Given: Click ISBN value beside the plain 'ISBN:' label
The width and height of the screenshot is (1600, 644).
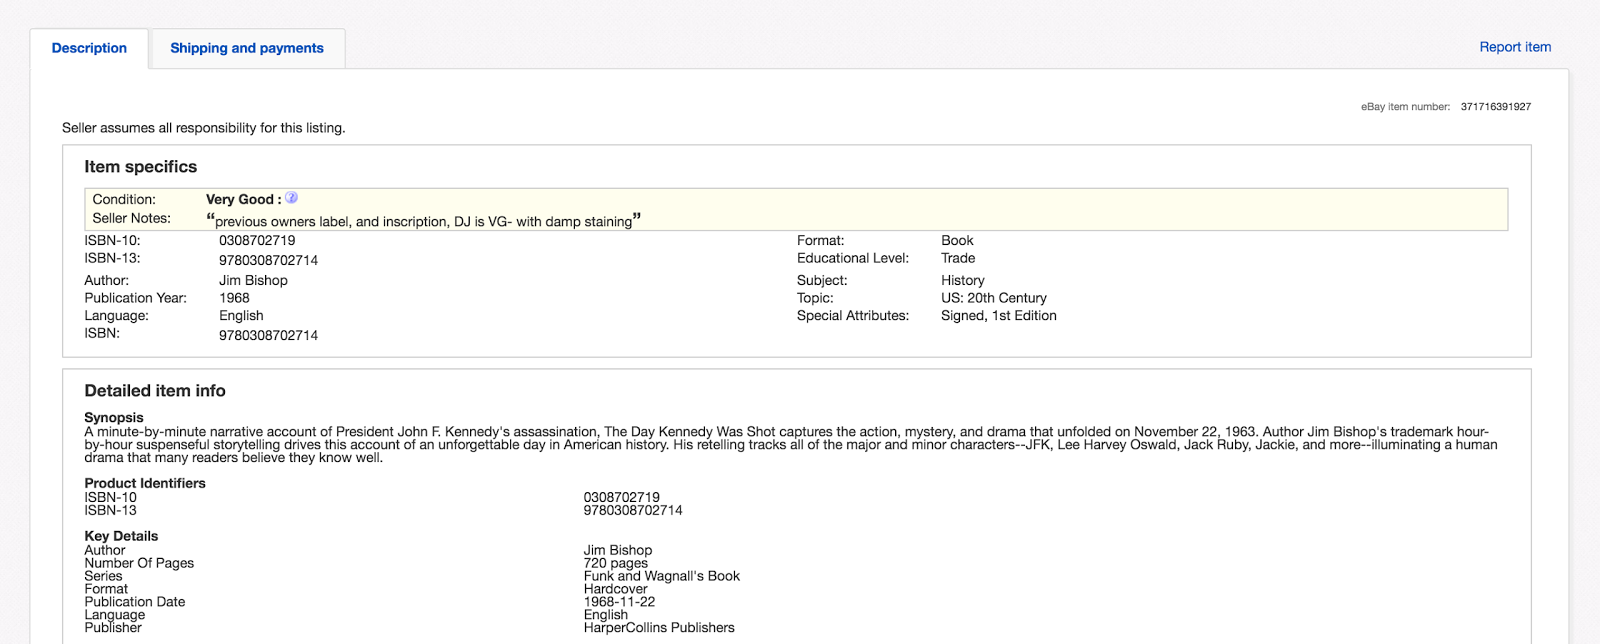Looking at the screenshot, I should 268,335.
